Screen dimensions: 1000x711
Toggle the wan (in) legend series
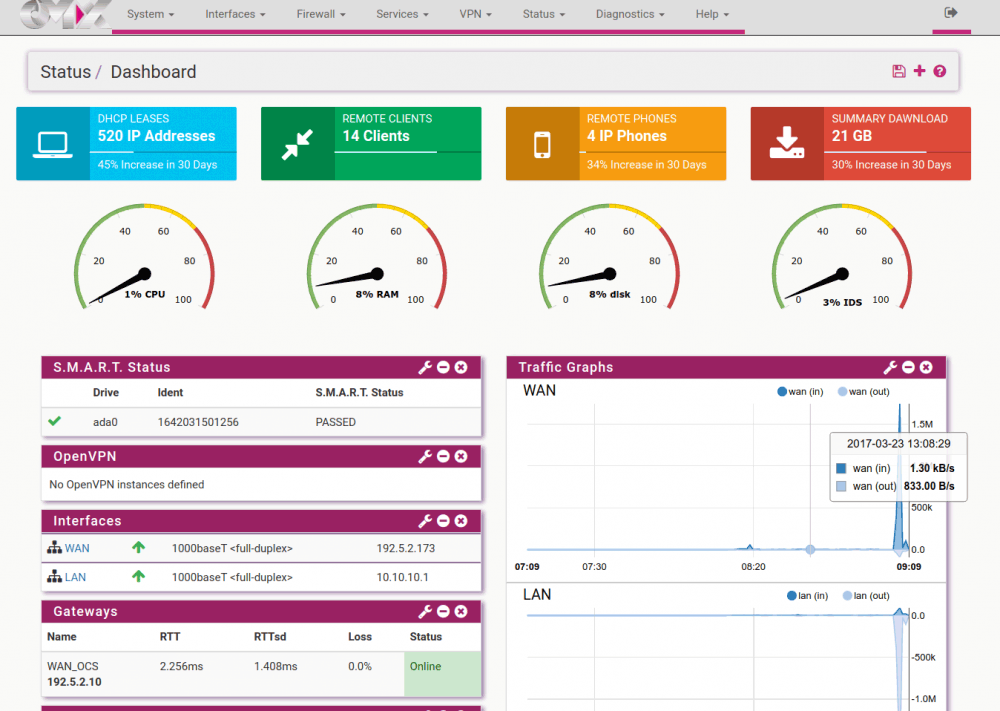(x=799, y=392)
